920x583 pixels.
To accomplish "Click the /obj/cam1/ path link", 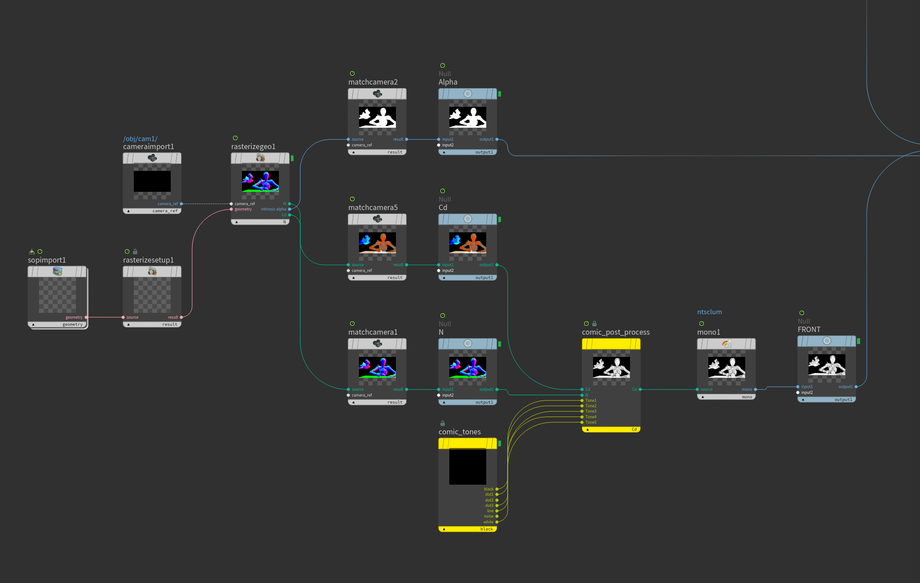I will tap(140, 138).
